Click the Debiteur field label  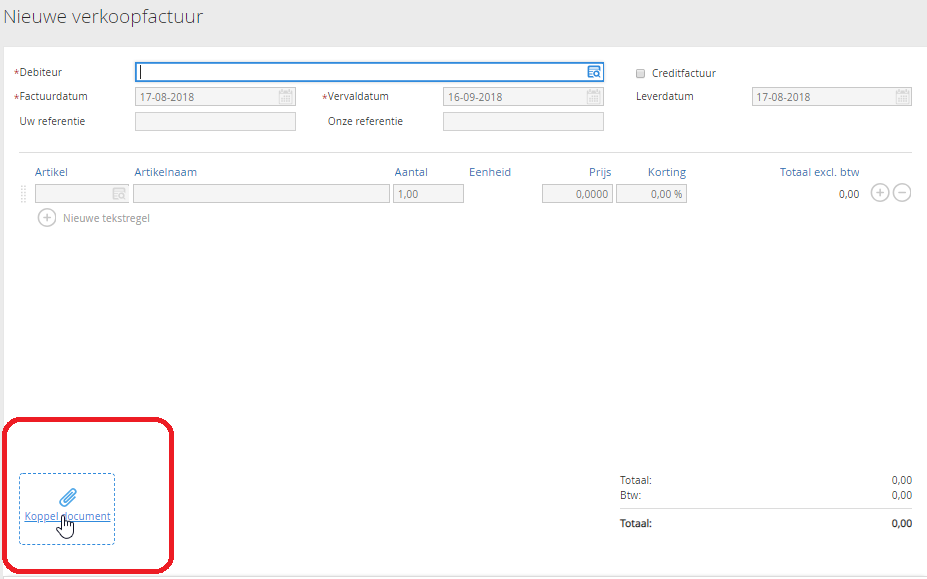(x=41, y=72)
